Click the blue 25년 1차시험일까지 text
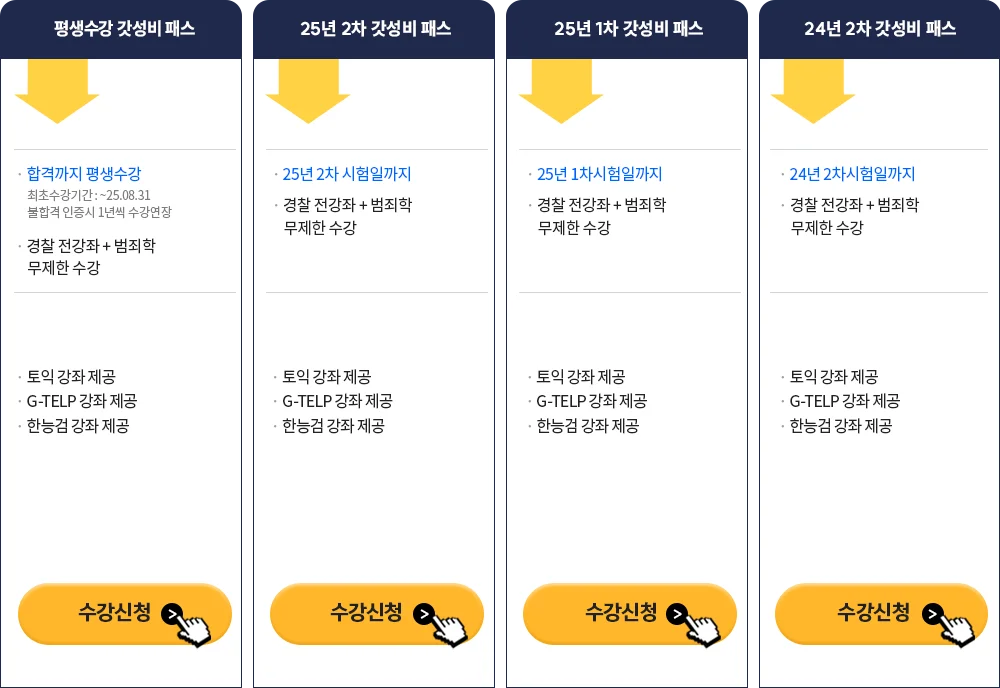 pos(599,174)
